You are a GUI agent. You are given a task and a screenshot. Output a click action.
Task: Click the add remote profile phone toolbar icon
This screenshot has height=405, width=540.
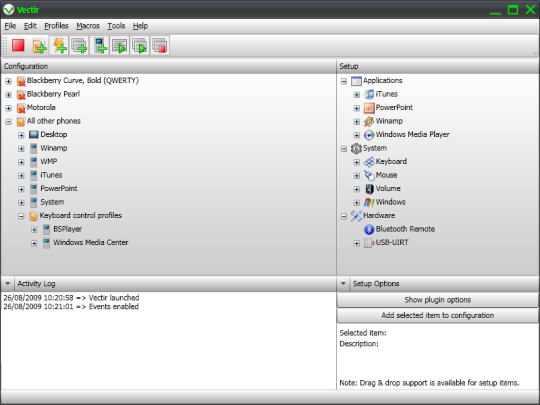pos(100,45)
